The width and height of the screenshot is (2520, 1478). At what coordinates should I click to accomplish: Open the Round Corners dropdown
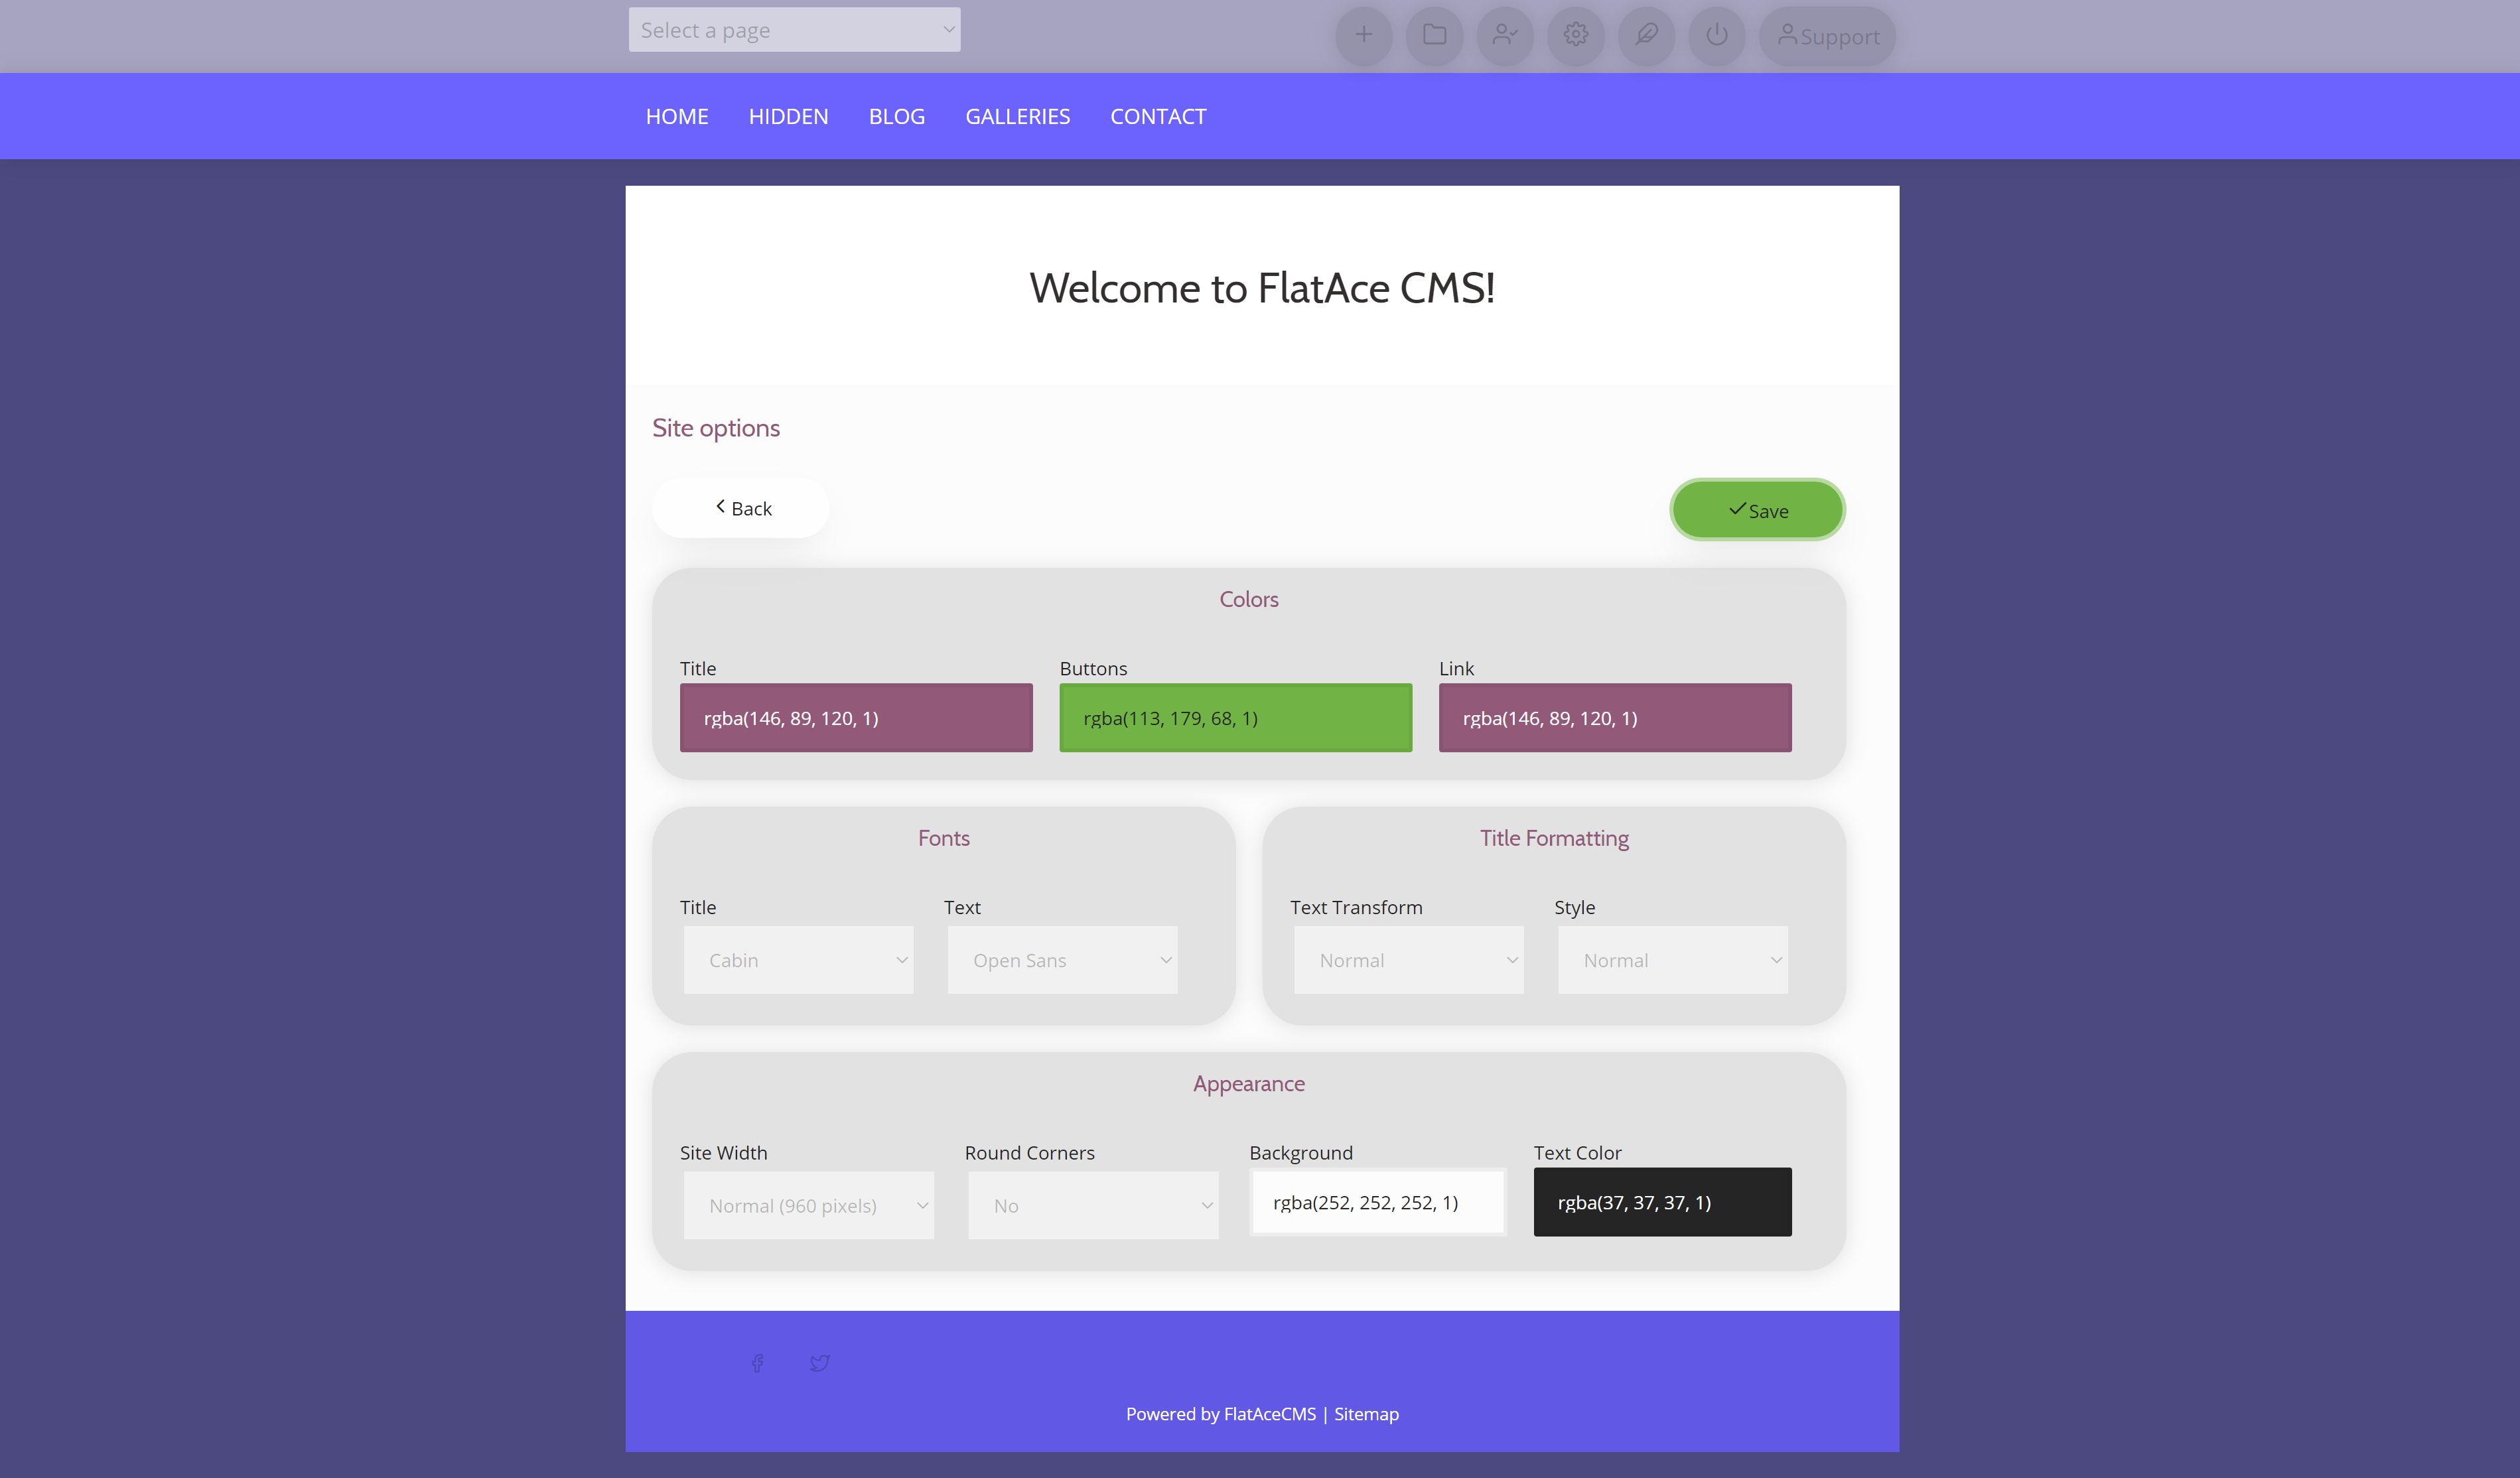(x=1093, y=1205)
